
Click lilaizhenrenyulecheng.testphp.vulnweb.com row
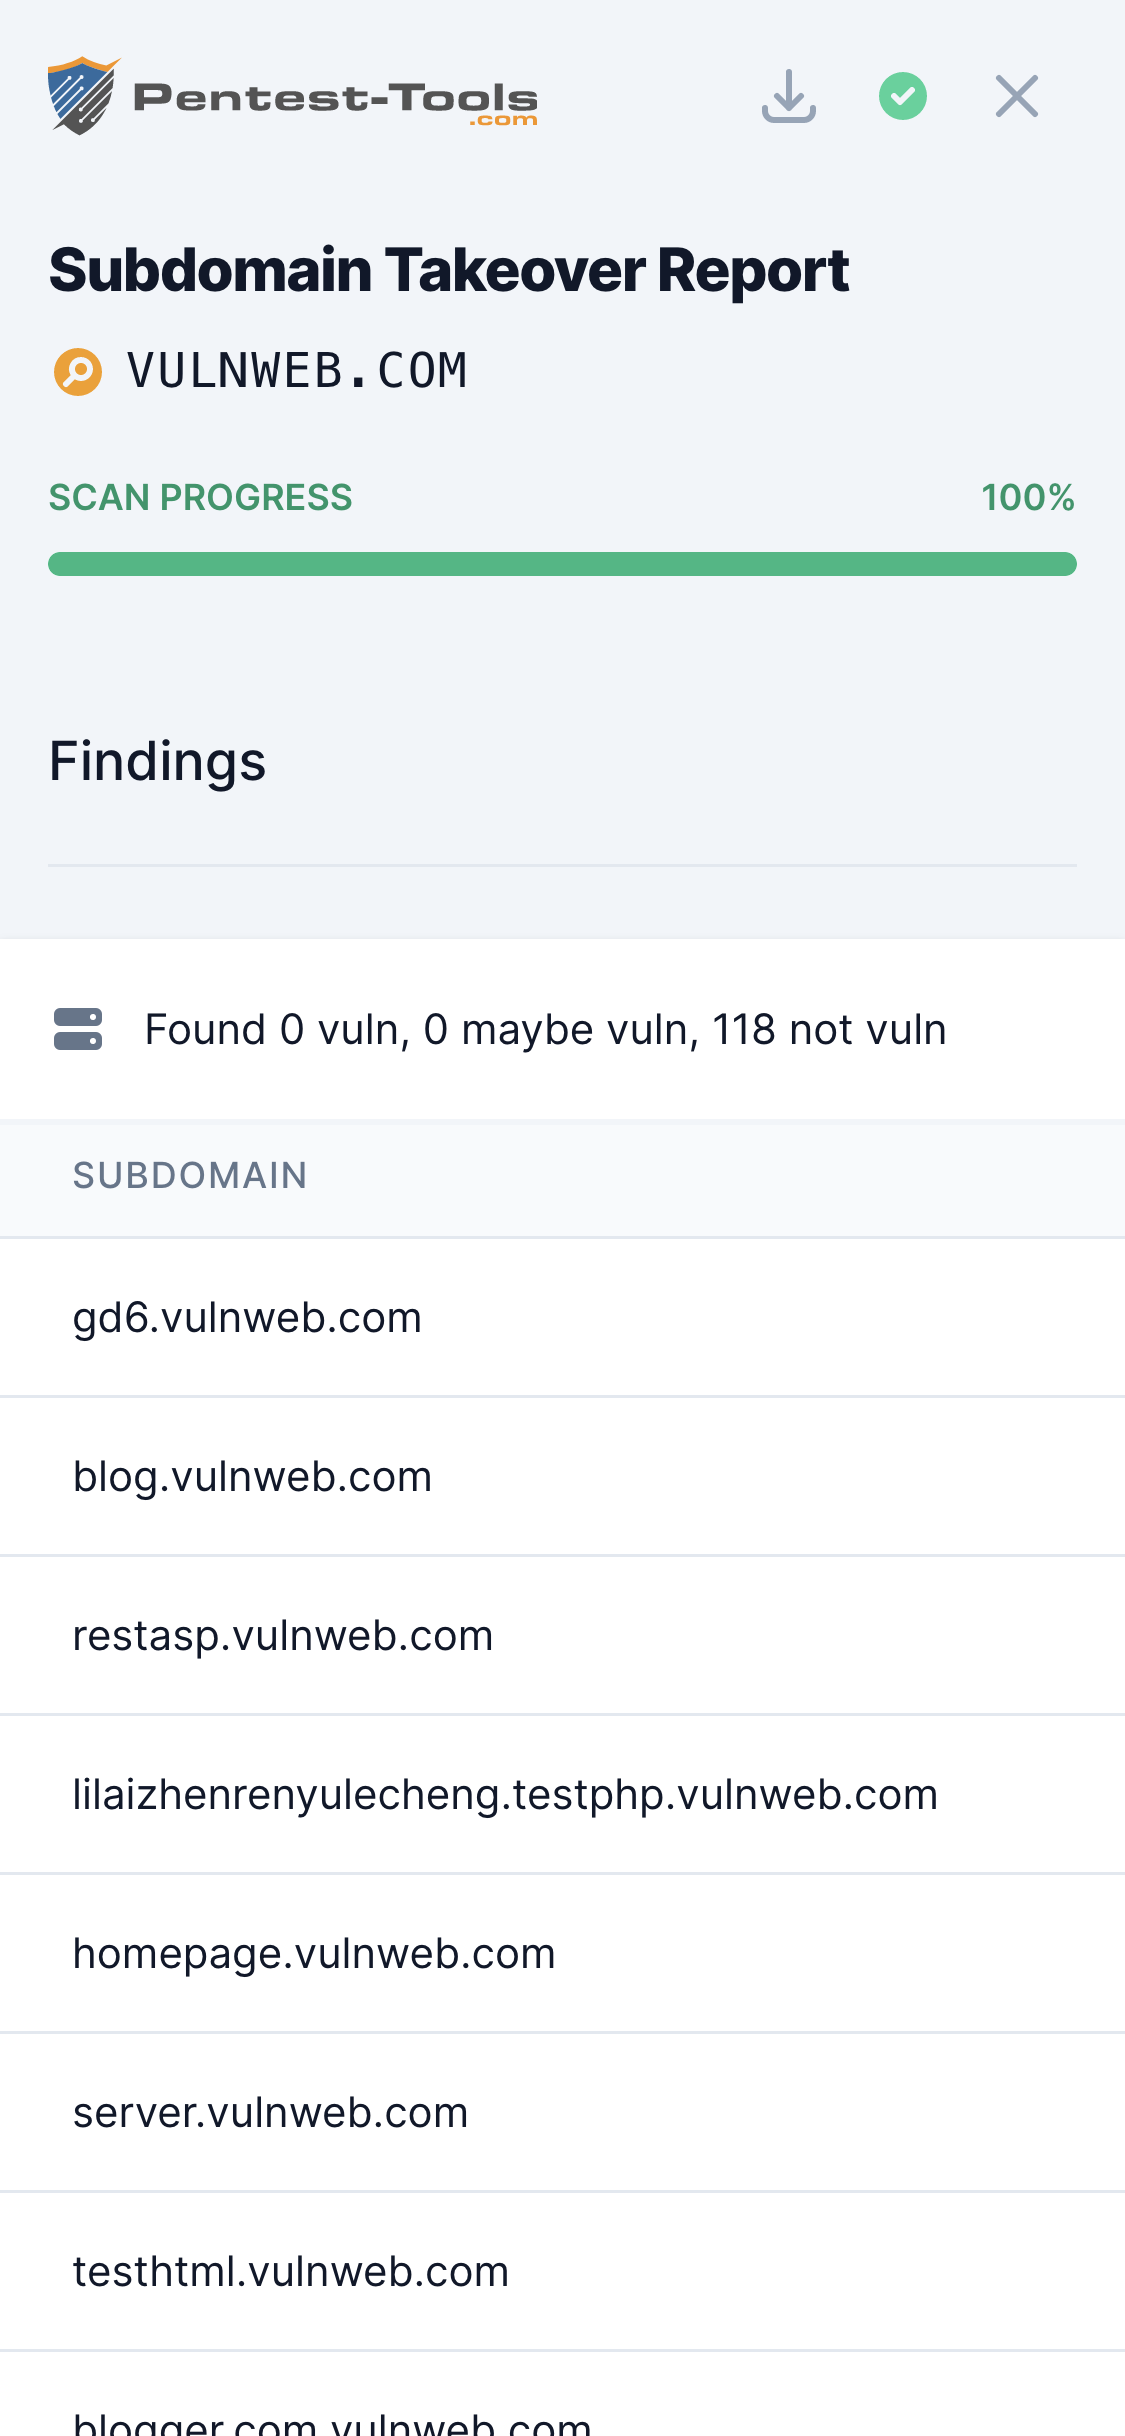505,1794
